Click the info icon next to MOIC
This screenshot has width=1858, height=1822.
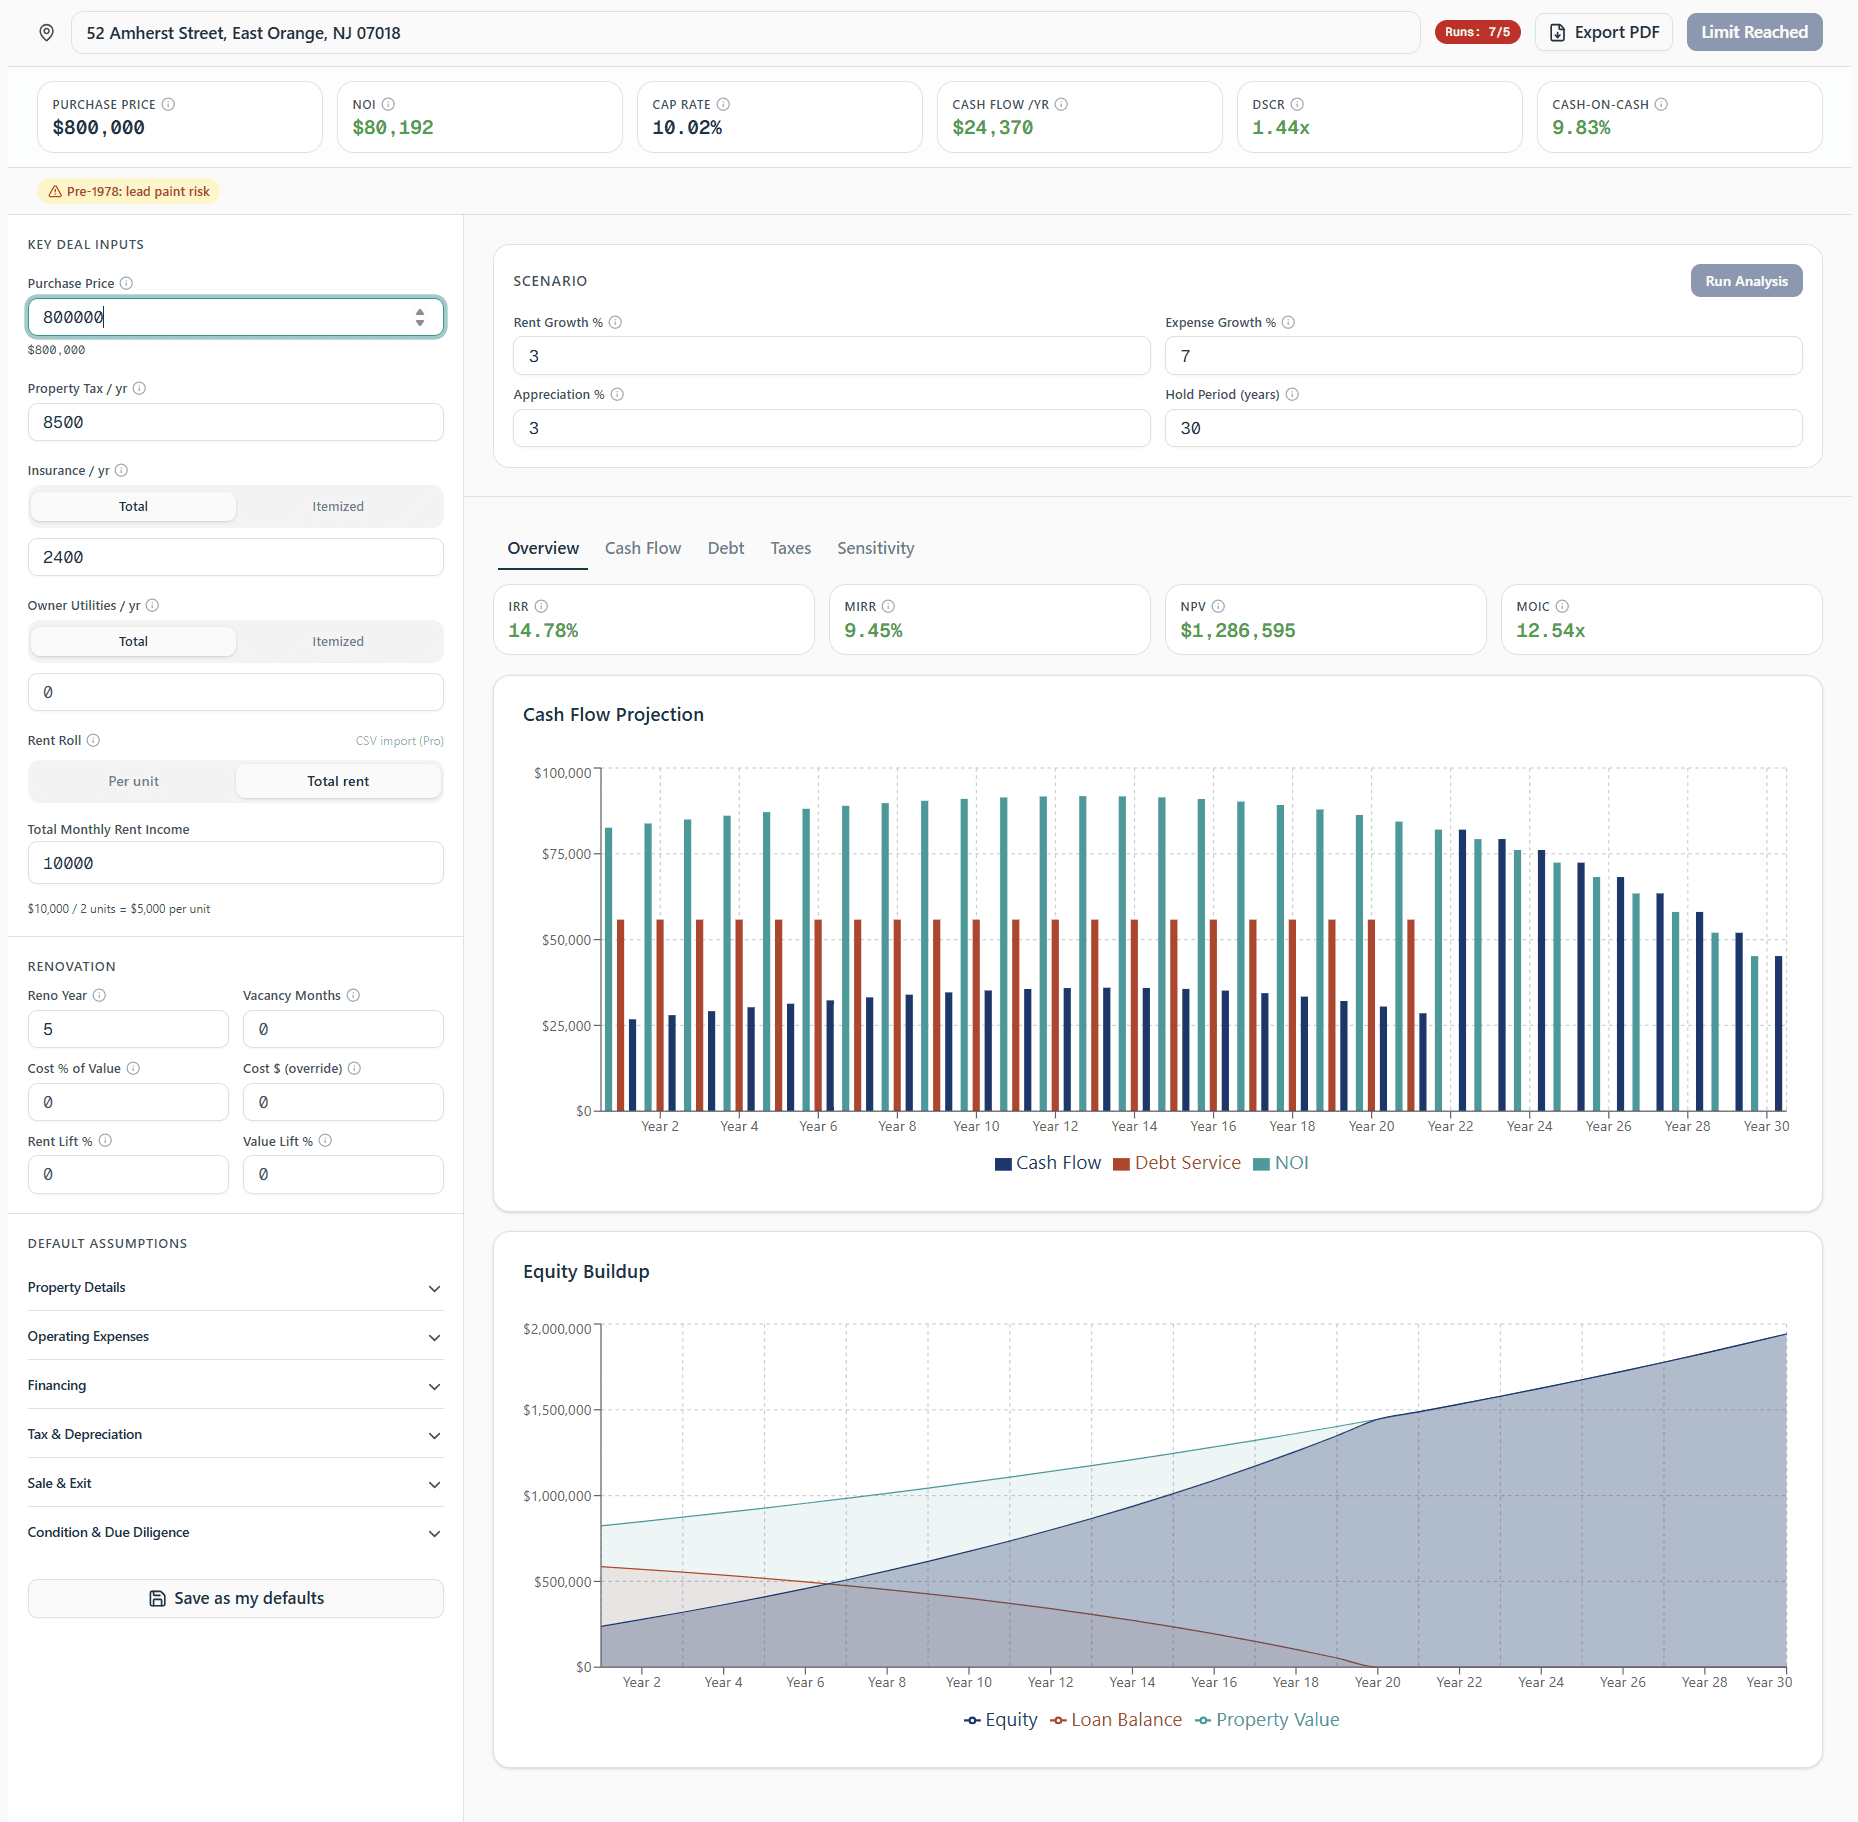1562,606
